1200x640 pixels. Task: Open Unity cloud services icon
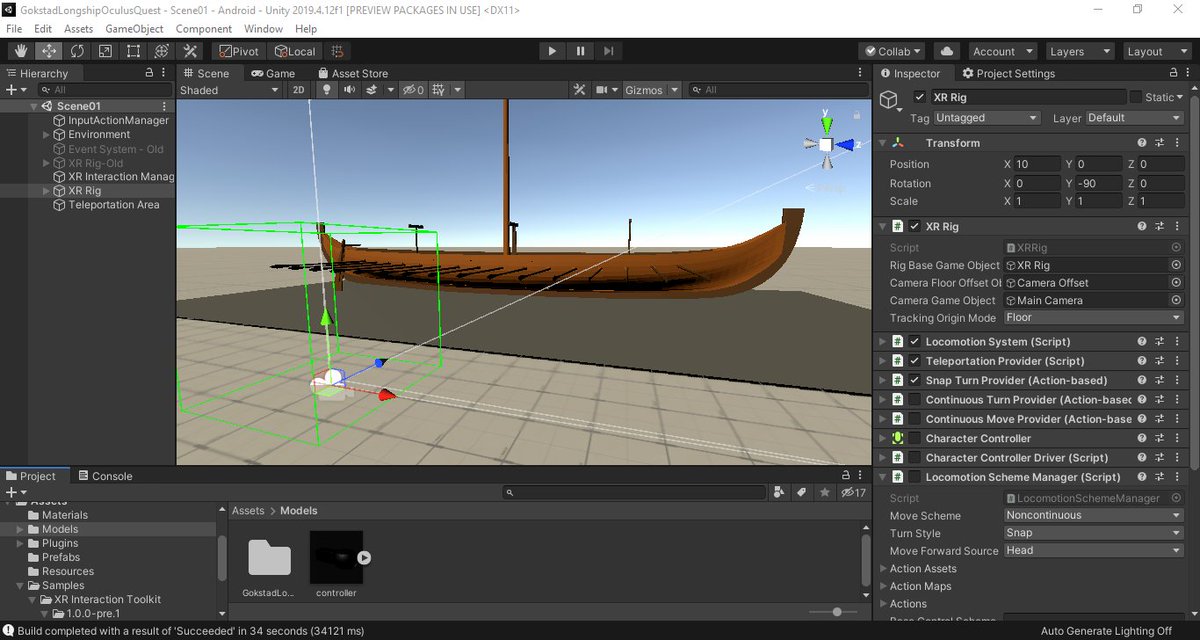click(946, 51)
